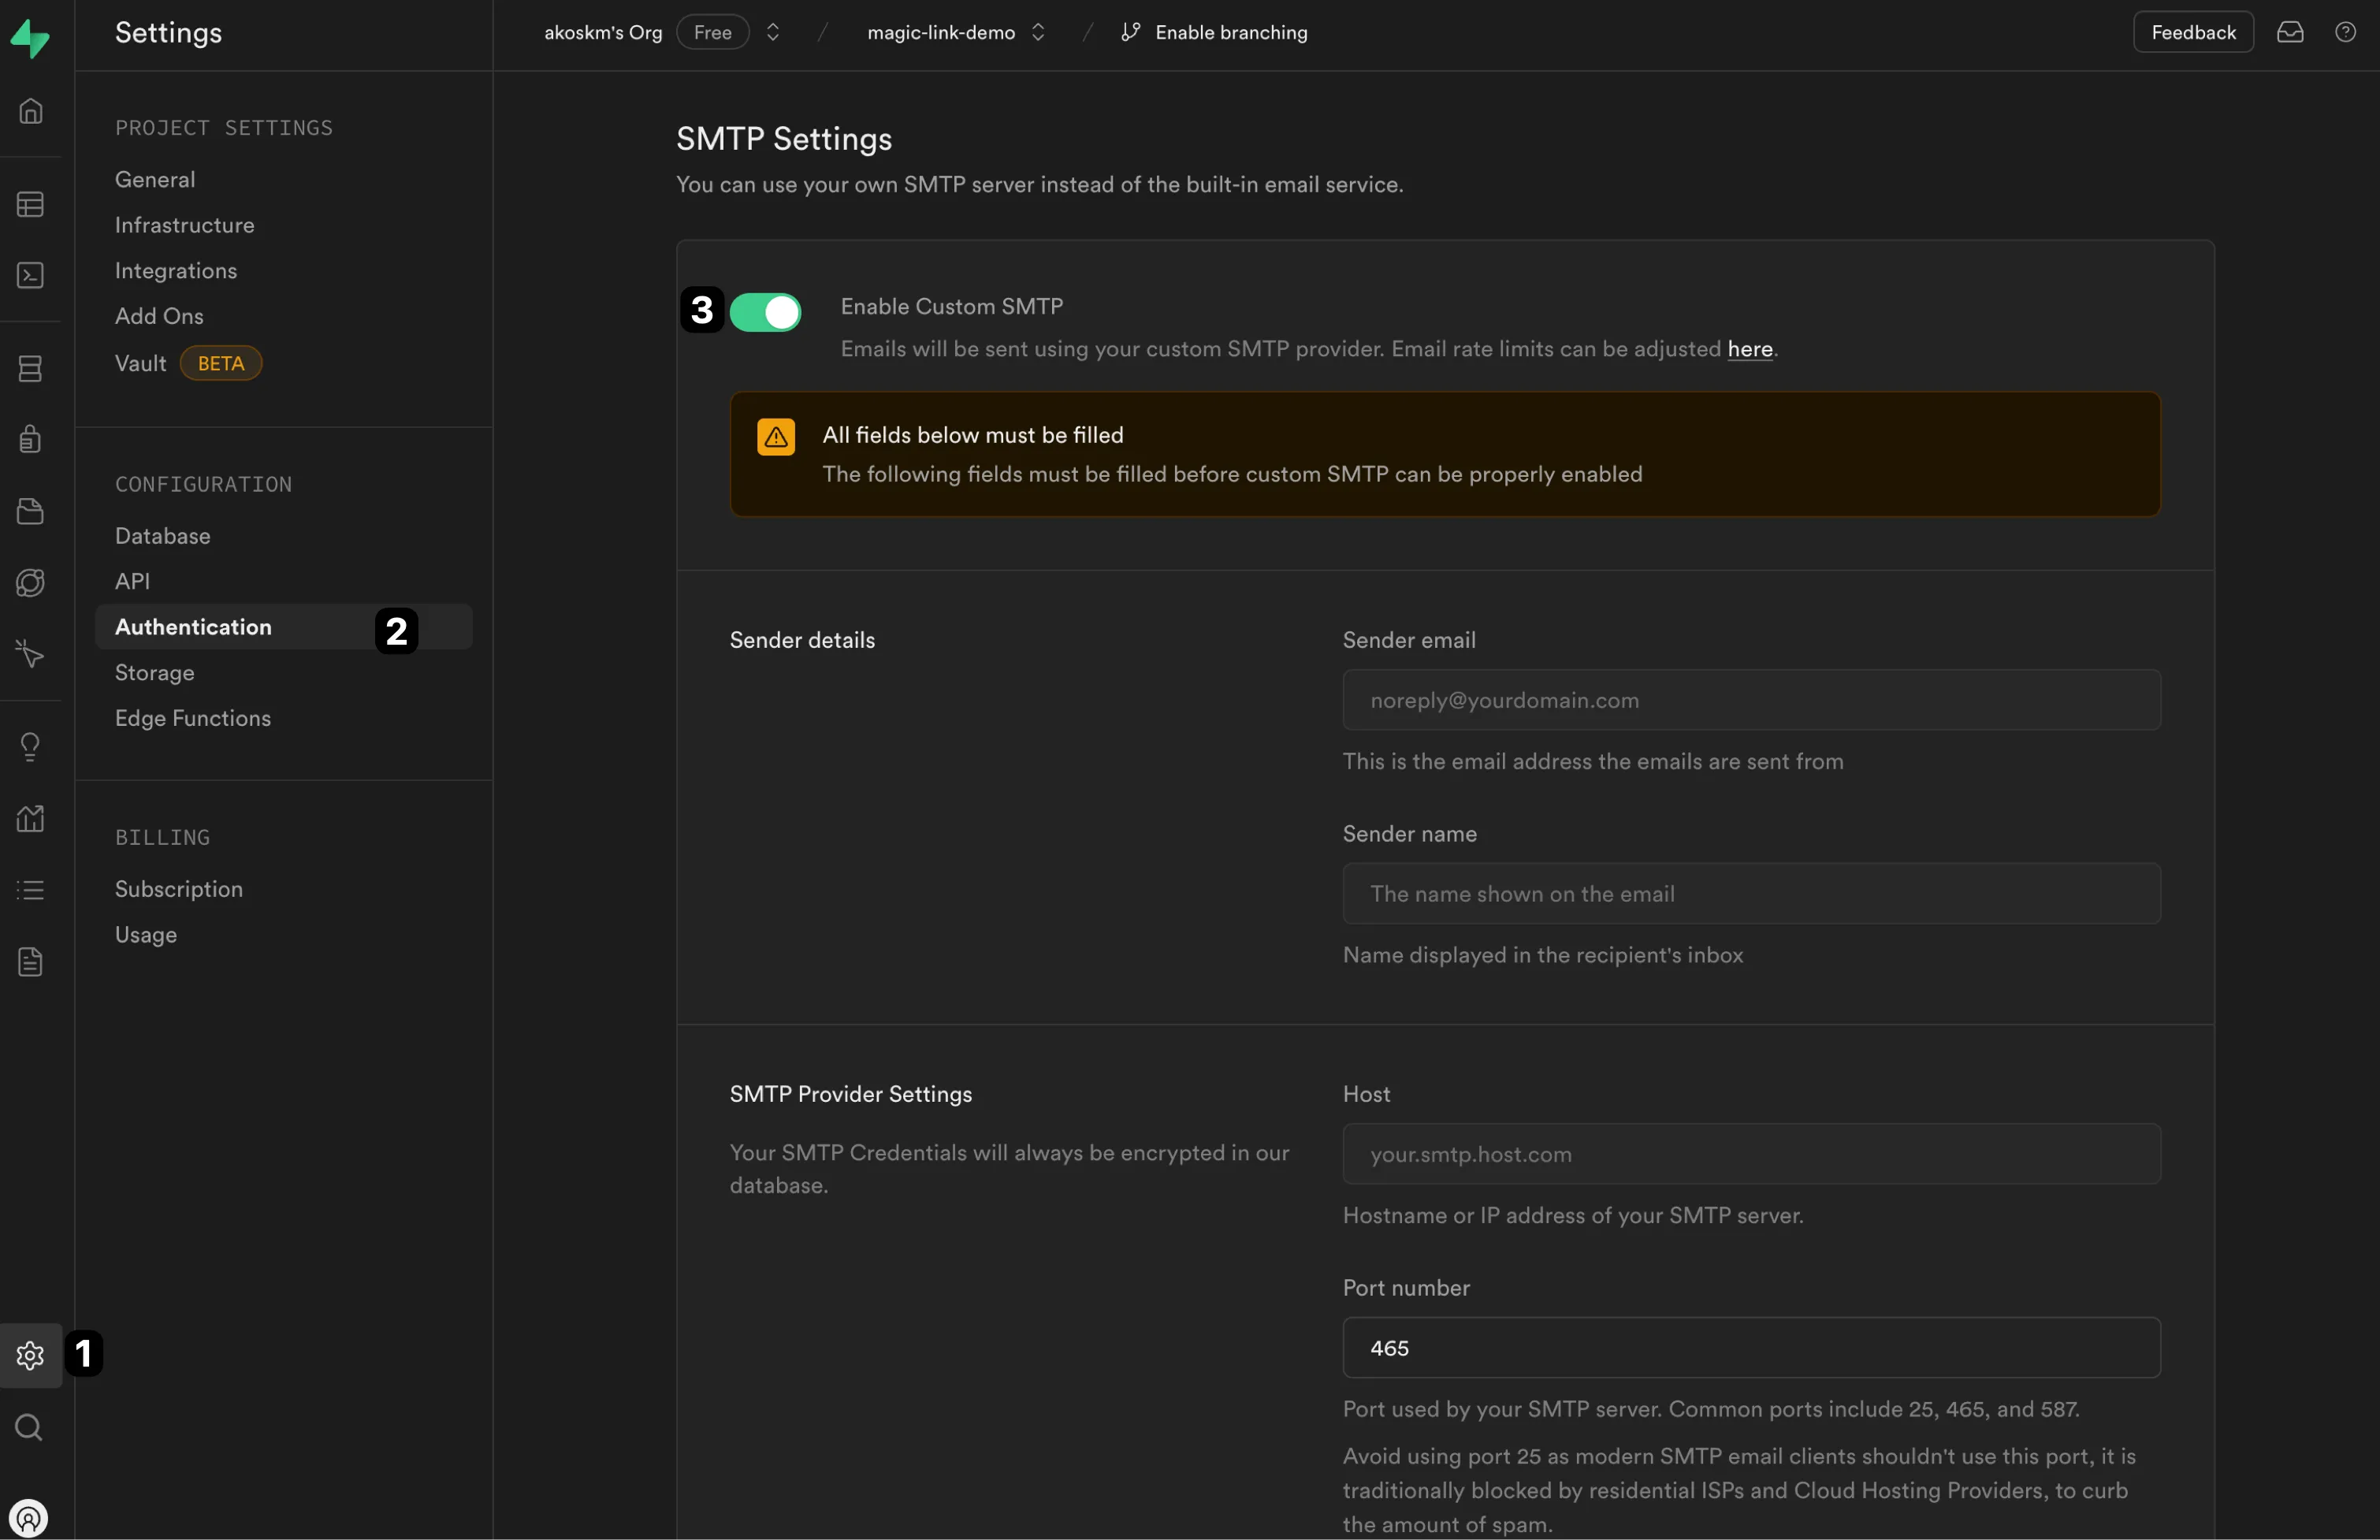2380x1540 pixels.
Task: Toggle Enable Custom SMTP switch
Action: click(x=765, y=312)
